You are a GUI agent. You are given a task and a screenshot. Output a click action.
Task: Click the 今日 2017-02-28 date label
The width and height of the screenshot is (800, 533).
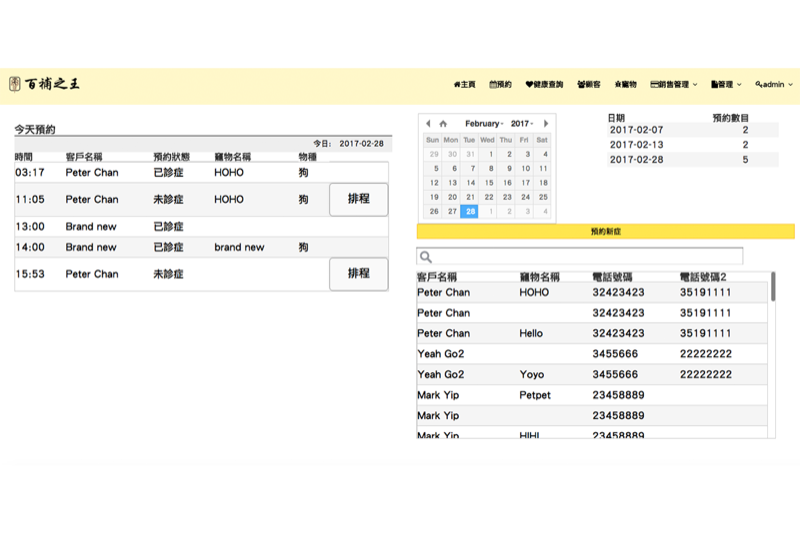[x=348, y=144]
